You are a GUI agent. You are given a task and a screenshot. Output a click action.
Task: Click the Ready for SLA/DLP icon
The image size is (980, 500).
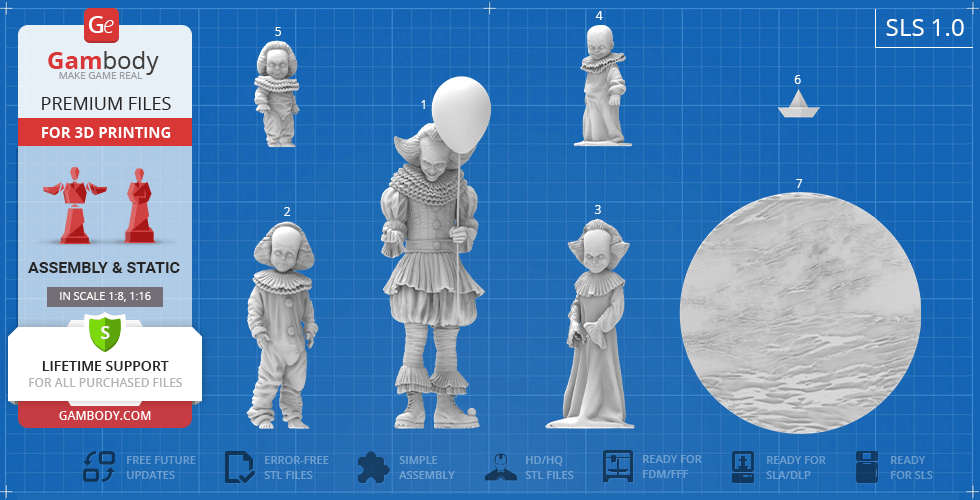coord(744,467)
